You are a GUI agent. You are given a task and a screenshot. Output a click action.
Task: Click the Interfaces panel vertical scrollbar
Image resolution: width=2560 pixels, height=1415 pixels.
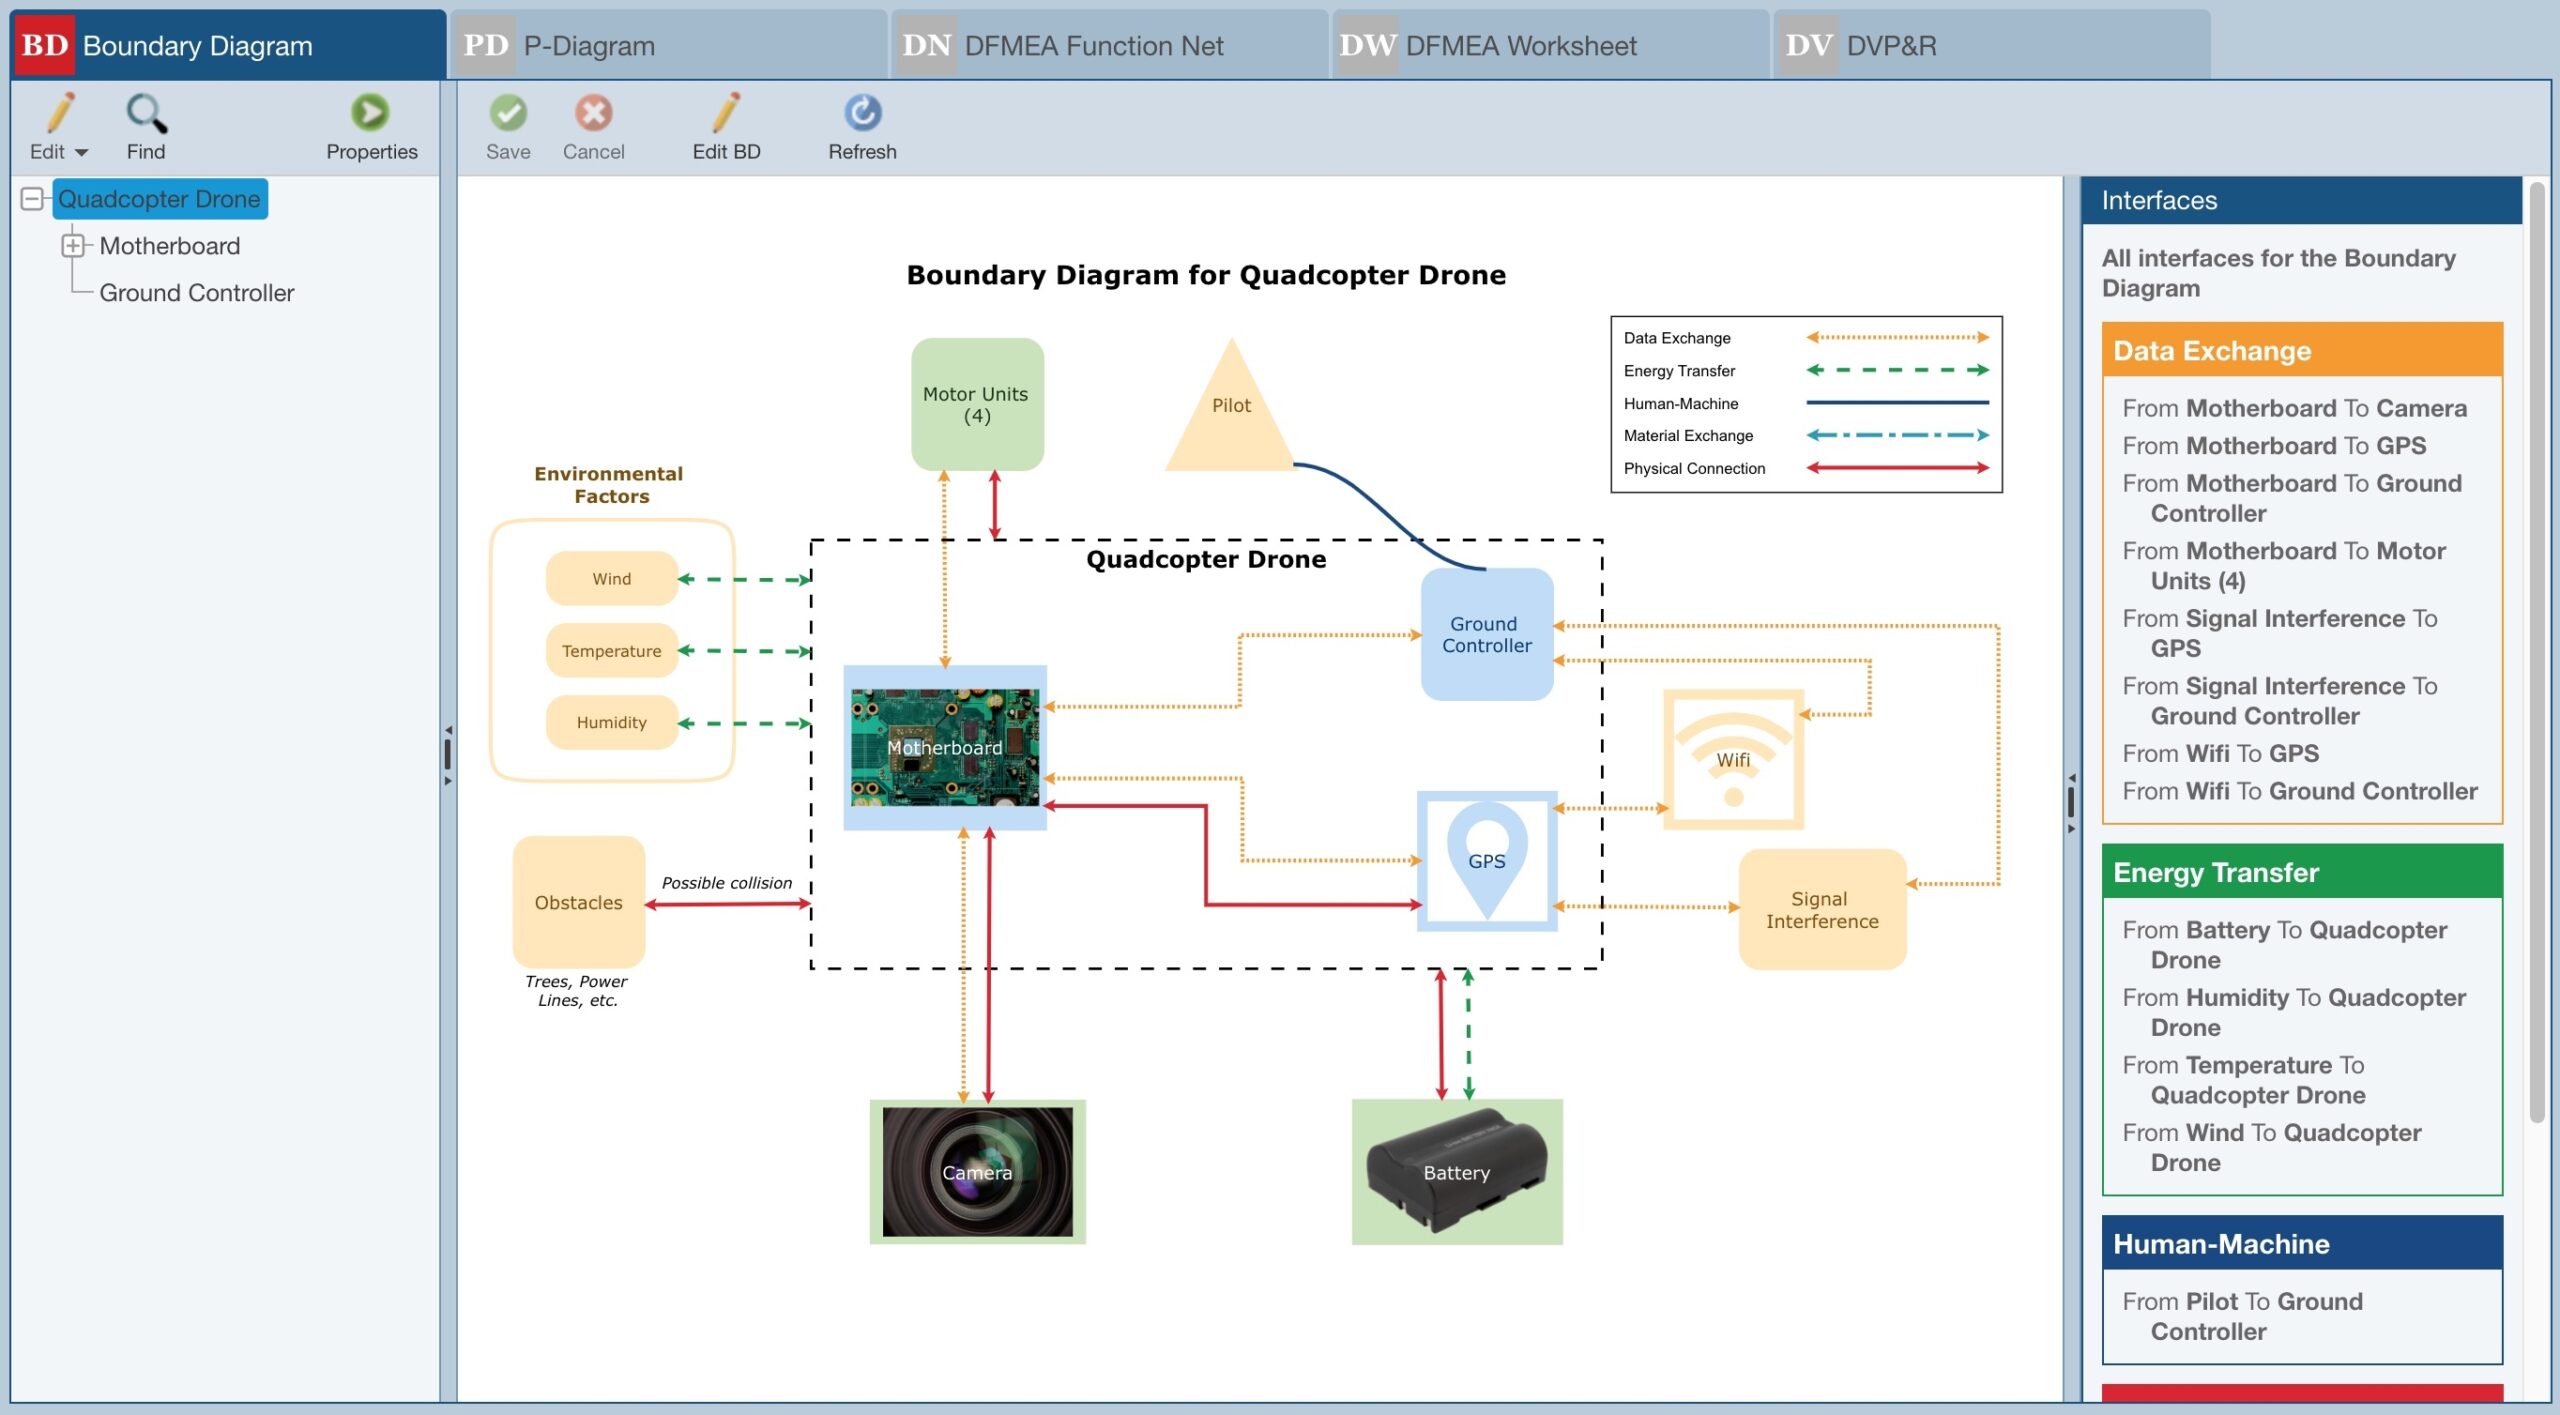(x=2536, y=650)
